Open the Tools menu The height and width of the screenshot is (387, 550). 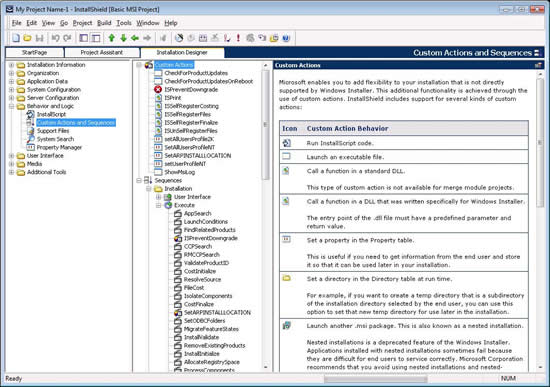coord(124,23)
